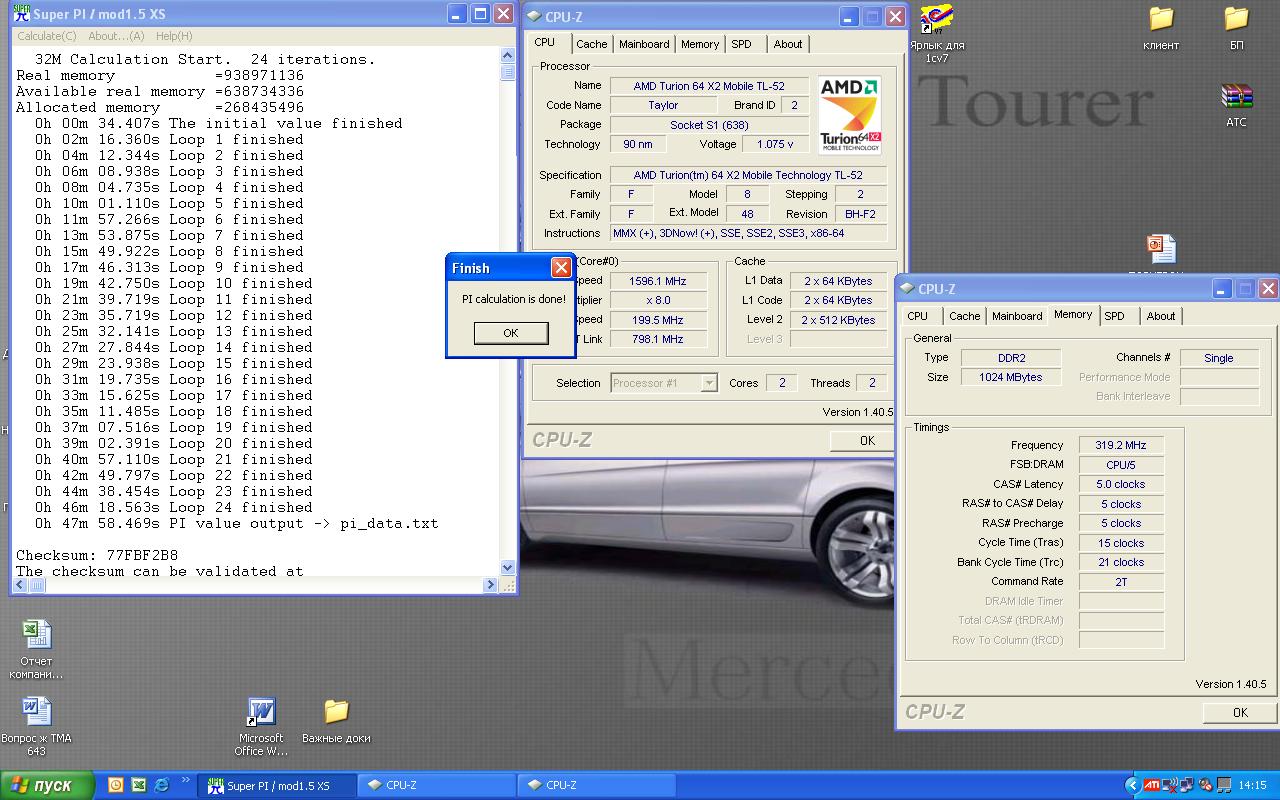
Task: Click the Checksum: 77FBF2B8 line
Action: [97, 555]
